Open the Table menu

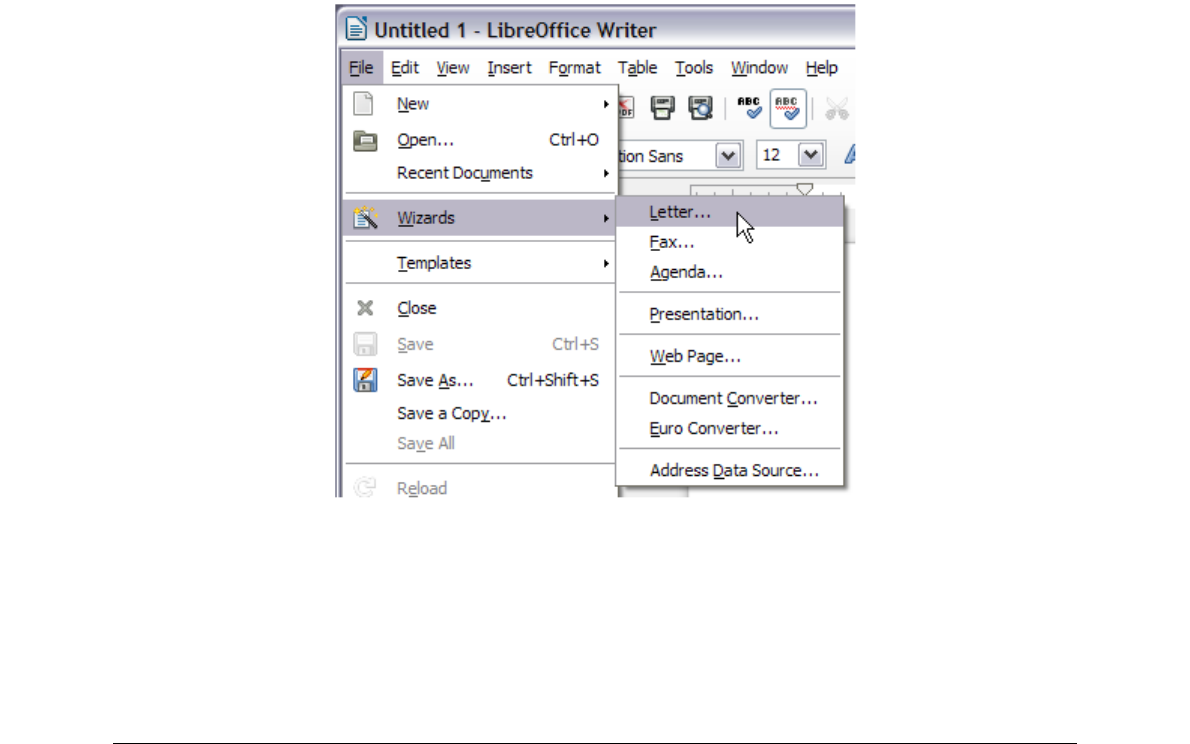637,68
